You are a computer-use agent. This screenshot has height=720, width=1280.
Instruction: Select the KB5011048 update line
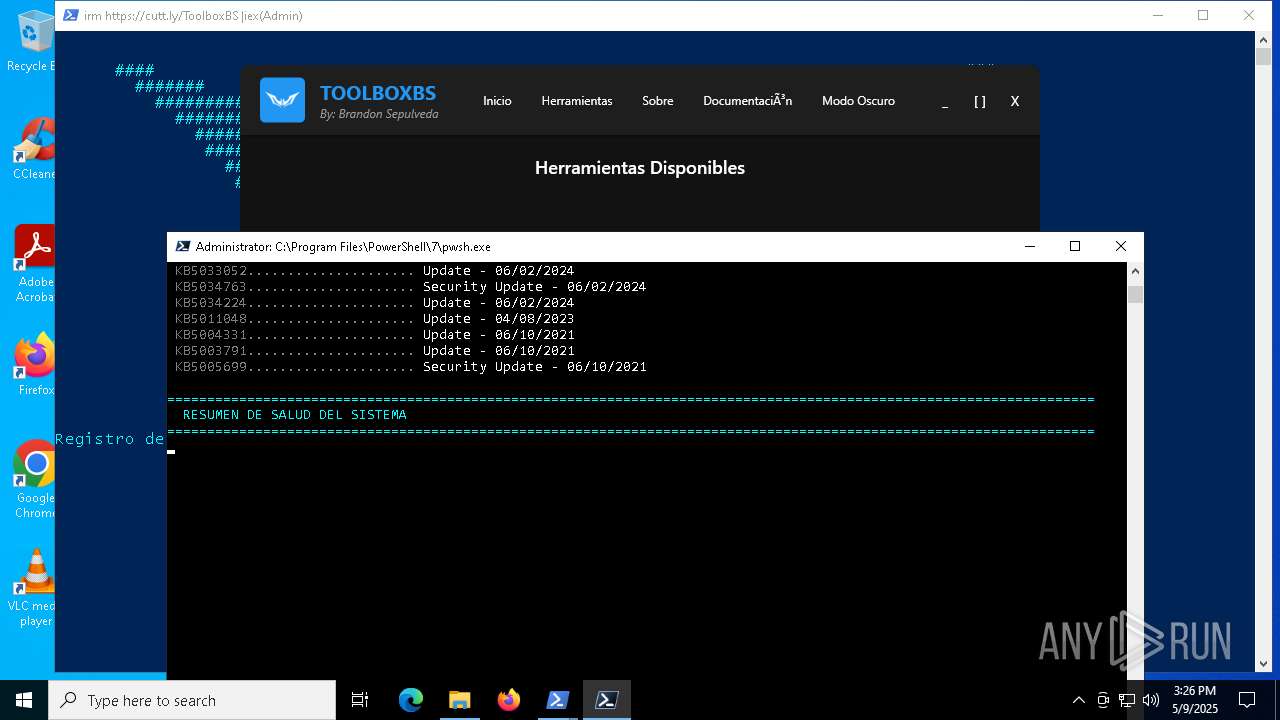click(374, 319)
